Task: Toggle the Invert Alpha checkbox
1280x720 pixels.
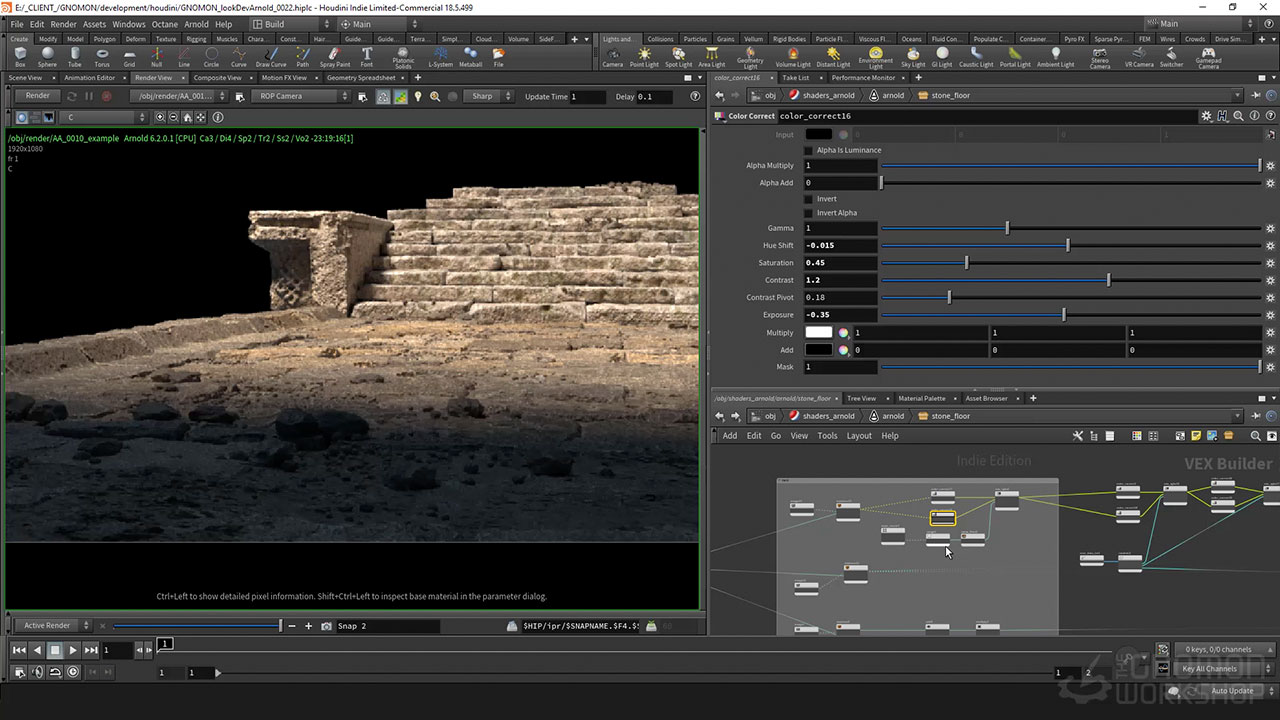Action: (x=809, y=213)
